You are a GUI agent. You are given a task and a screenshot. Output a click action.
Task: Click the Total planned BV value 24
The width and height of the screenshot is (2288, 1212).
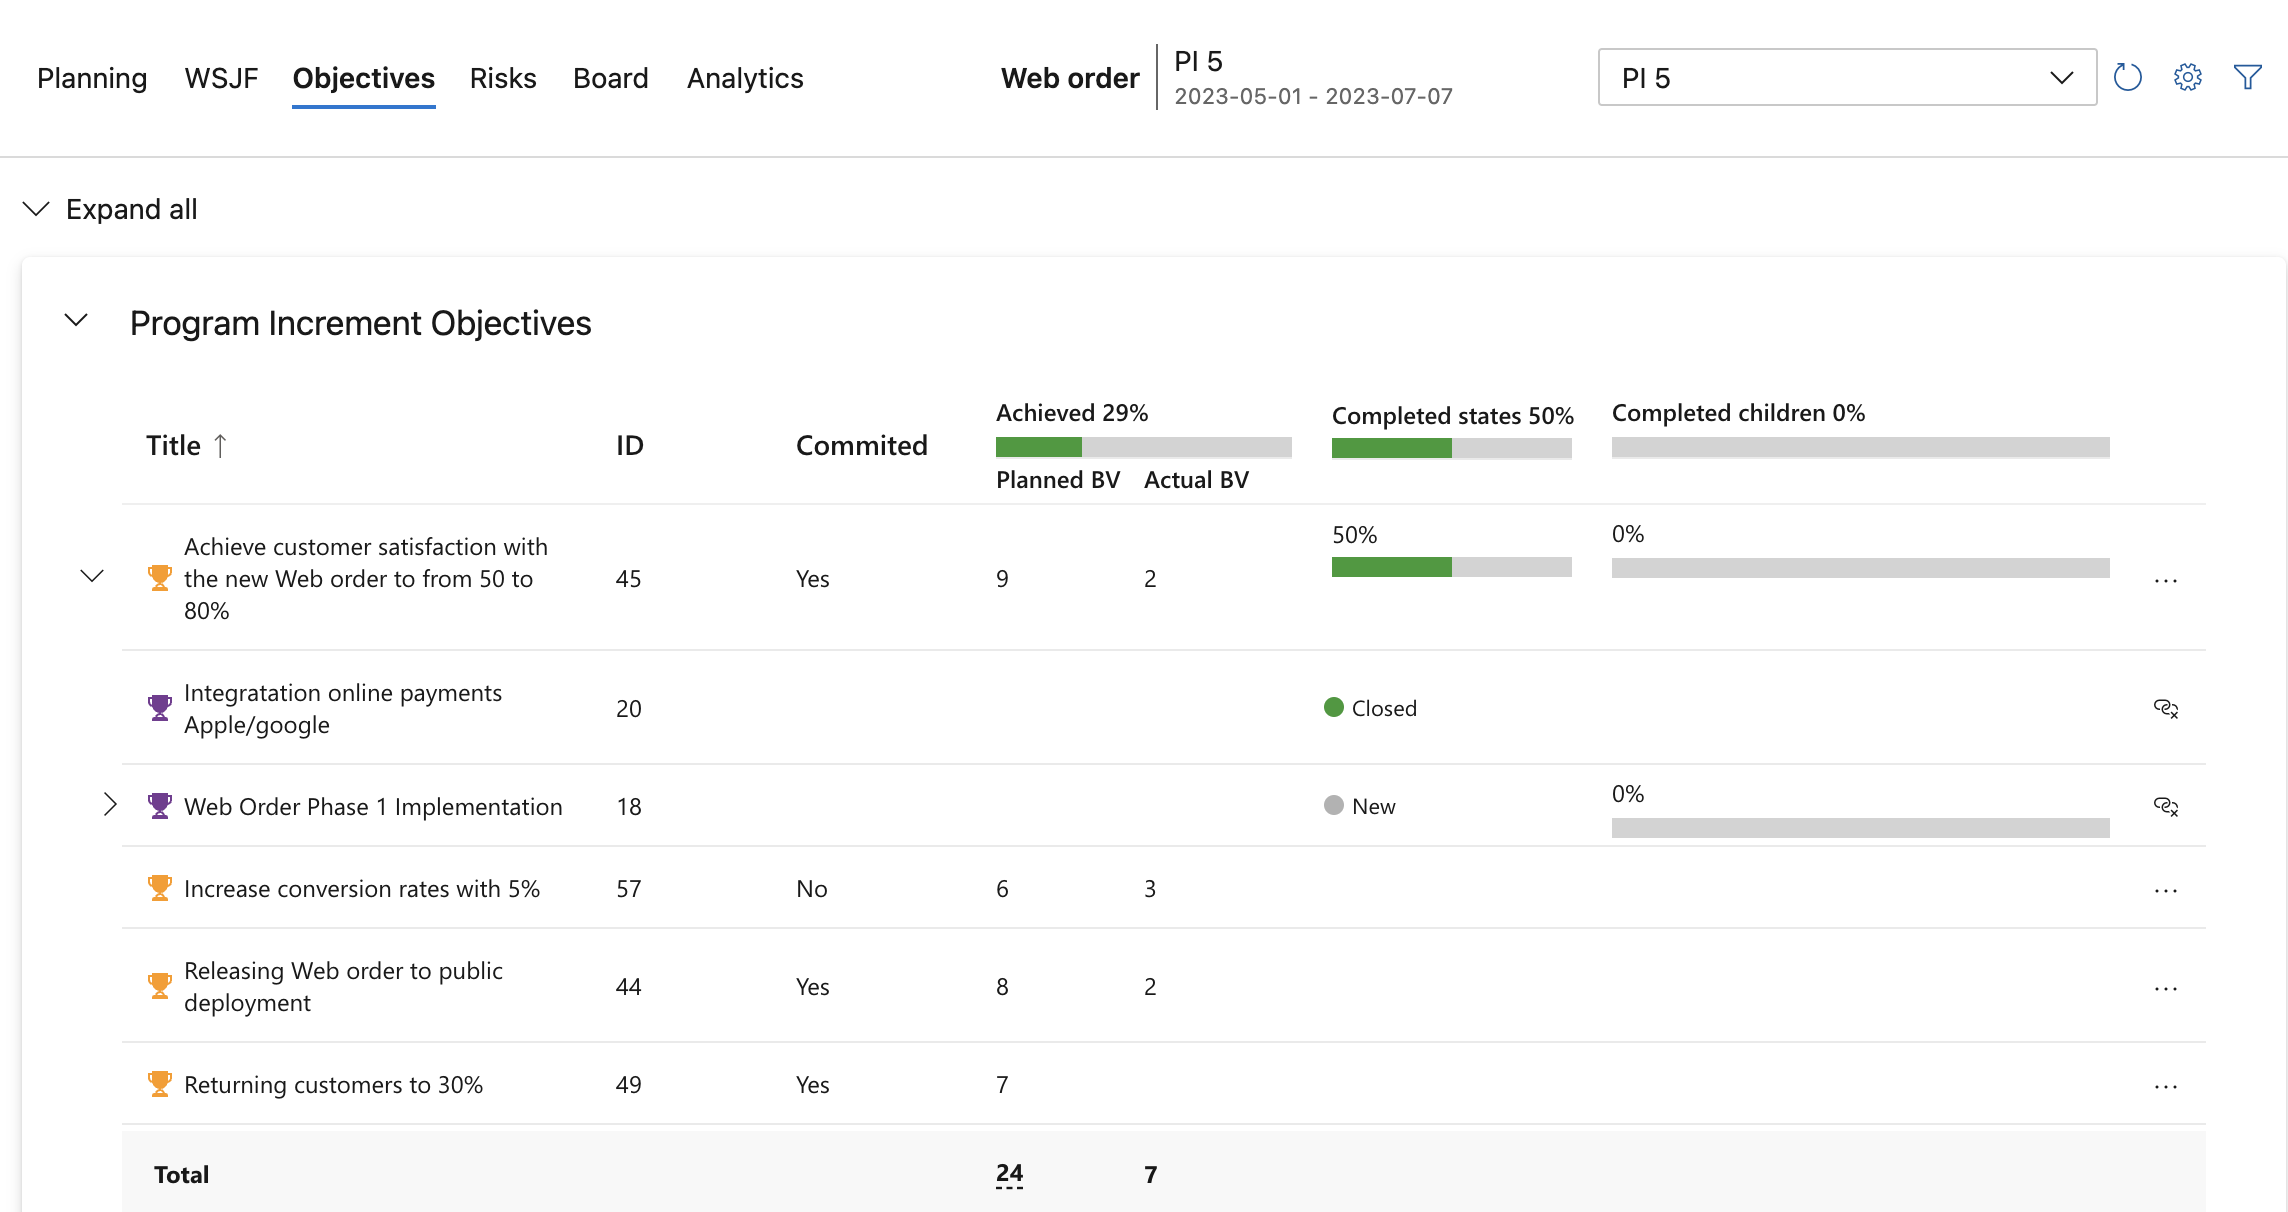coord(1009,1173)
